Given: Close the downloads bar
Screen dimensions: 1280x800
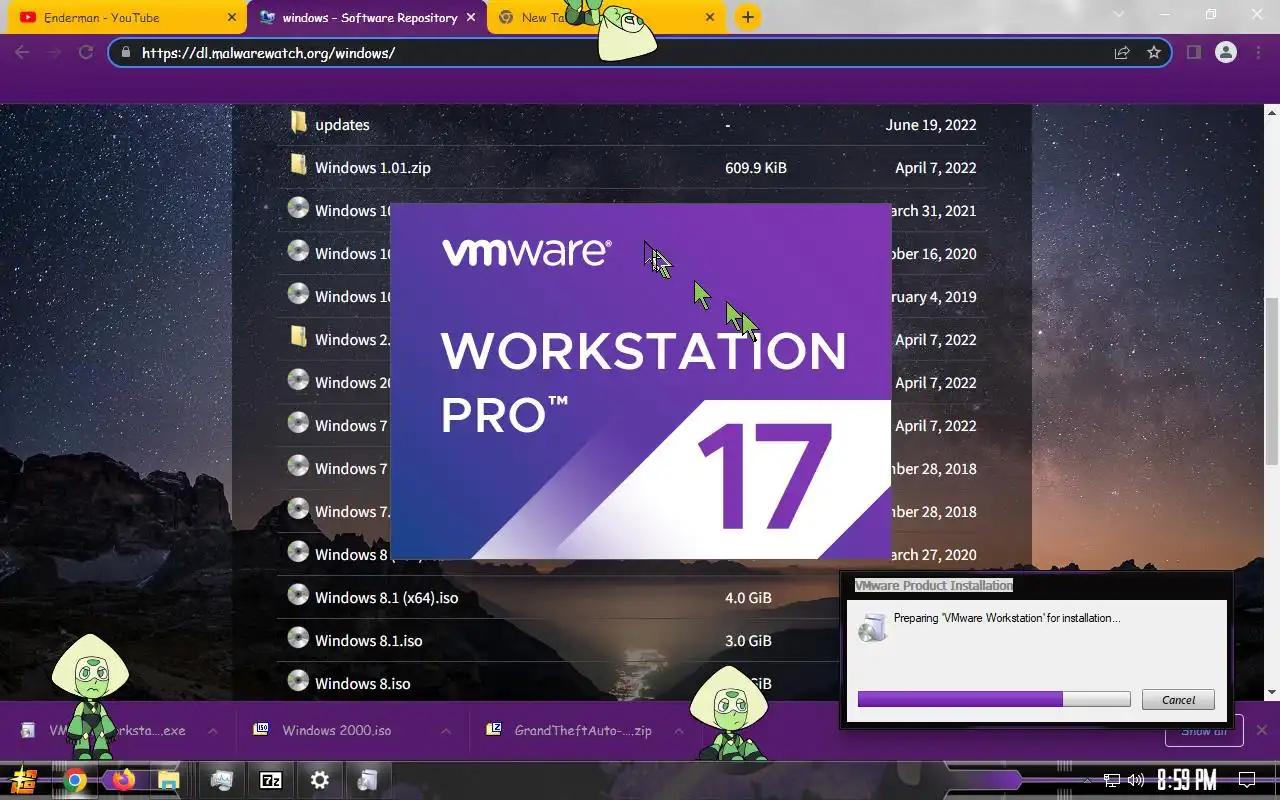Looking at the screenshot, I should (x=1262, y=731).
